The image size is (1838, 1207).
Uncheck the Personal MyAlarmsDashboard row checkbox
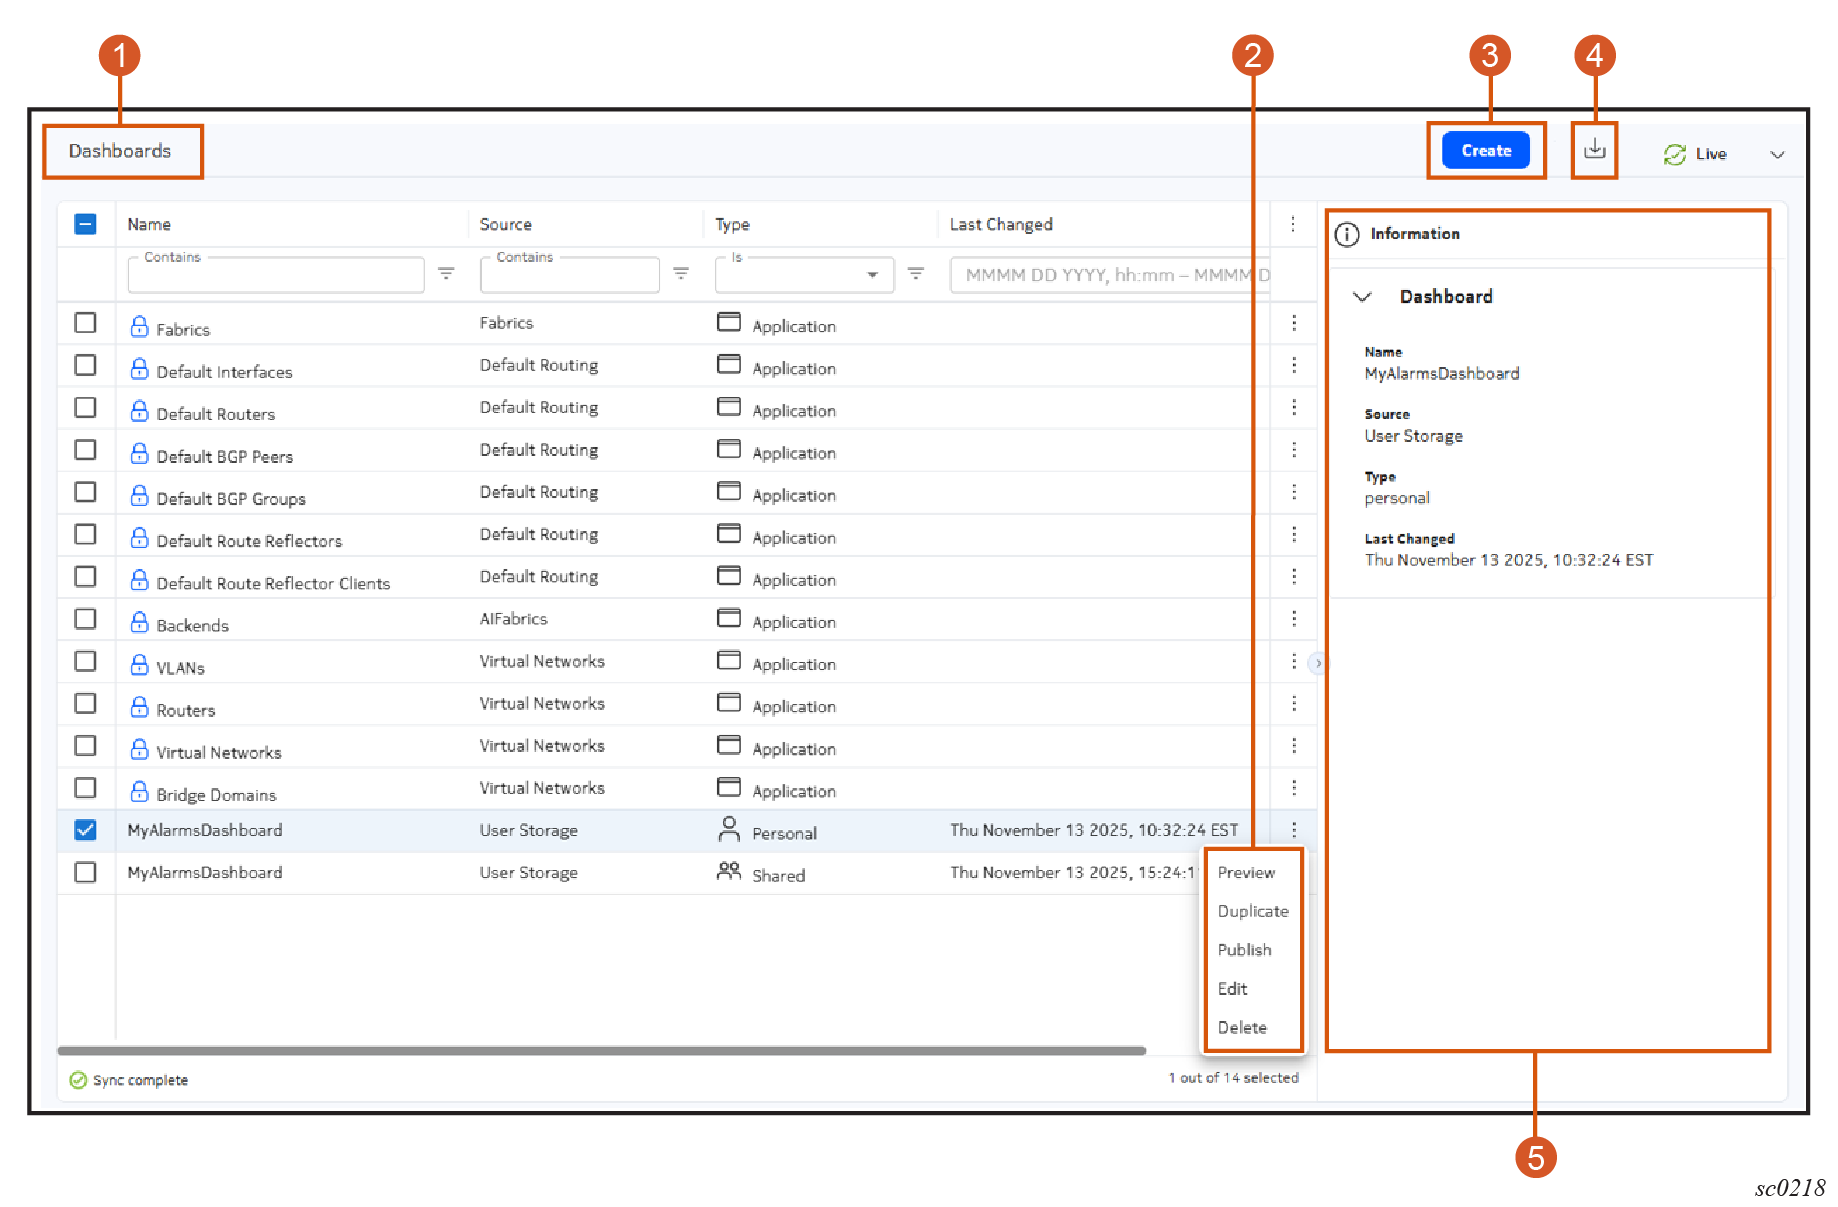[x=86, y=830]
